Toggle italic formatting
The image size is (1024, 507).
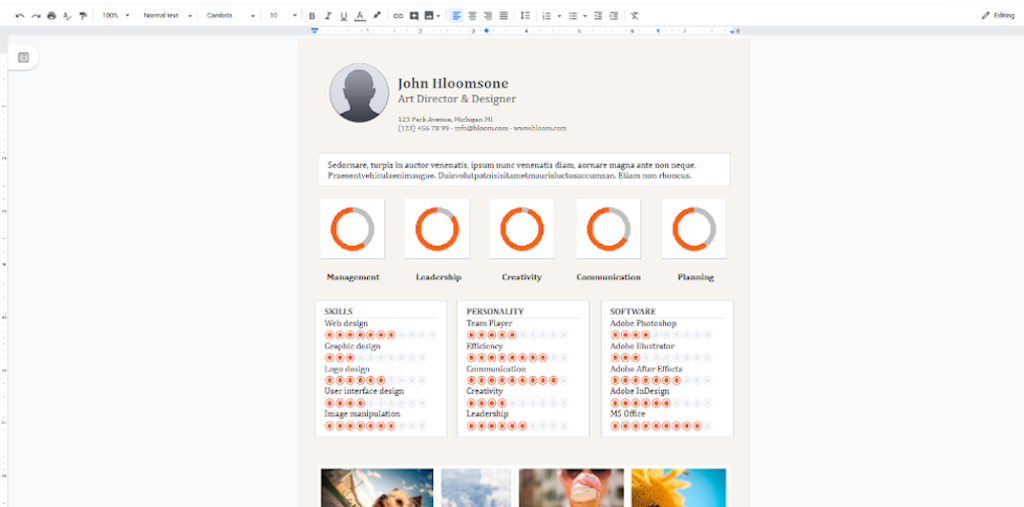(x=328, y=16)
